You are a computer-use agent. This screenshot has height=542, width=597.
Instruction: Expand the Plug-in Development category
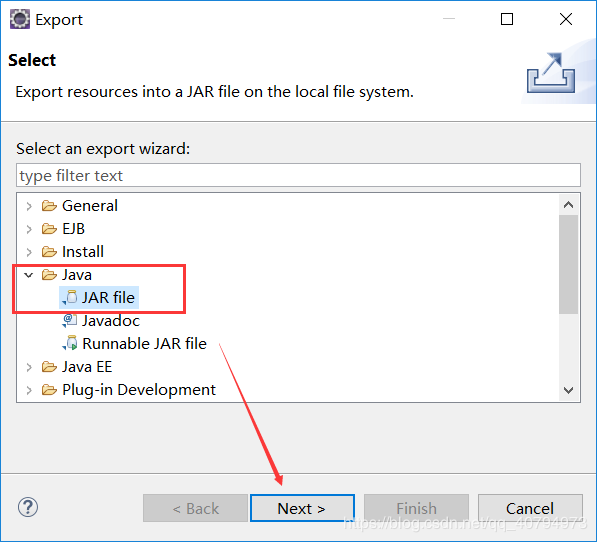click(x=29, y=390)
